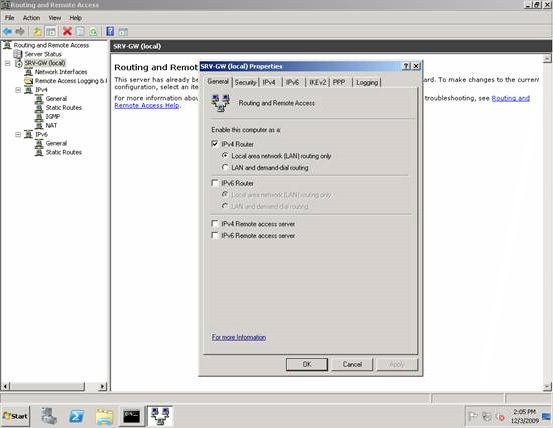This screenshot has height=428, width=553.
Task: Enable IPv6 Remote access server checkbox
Action: pos(214,235)
